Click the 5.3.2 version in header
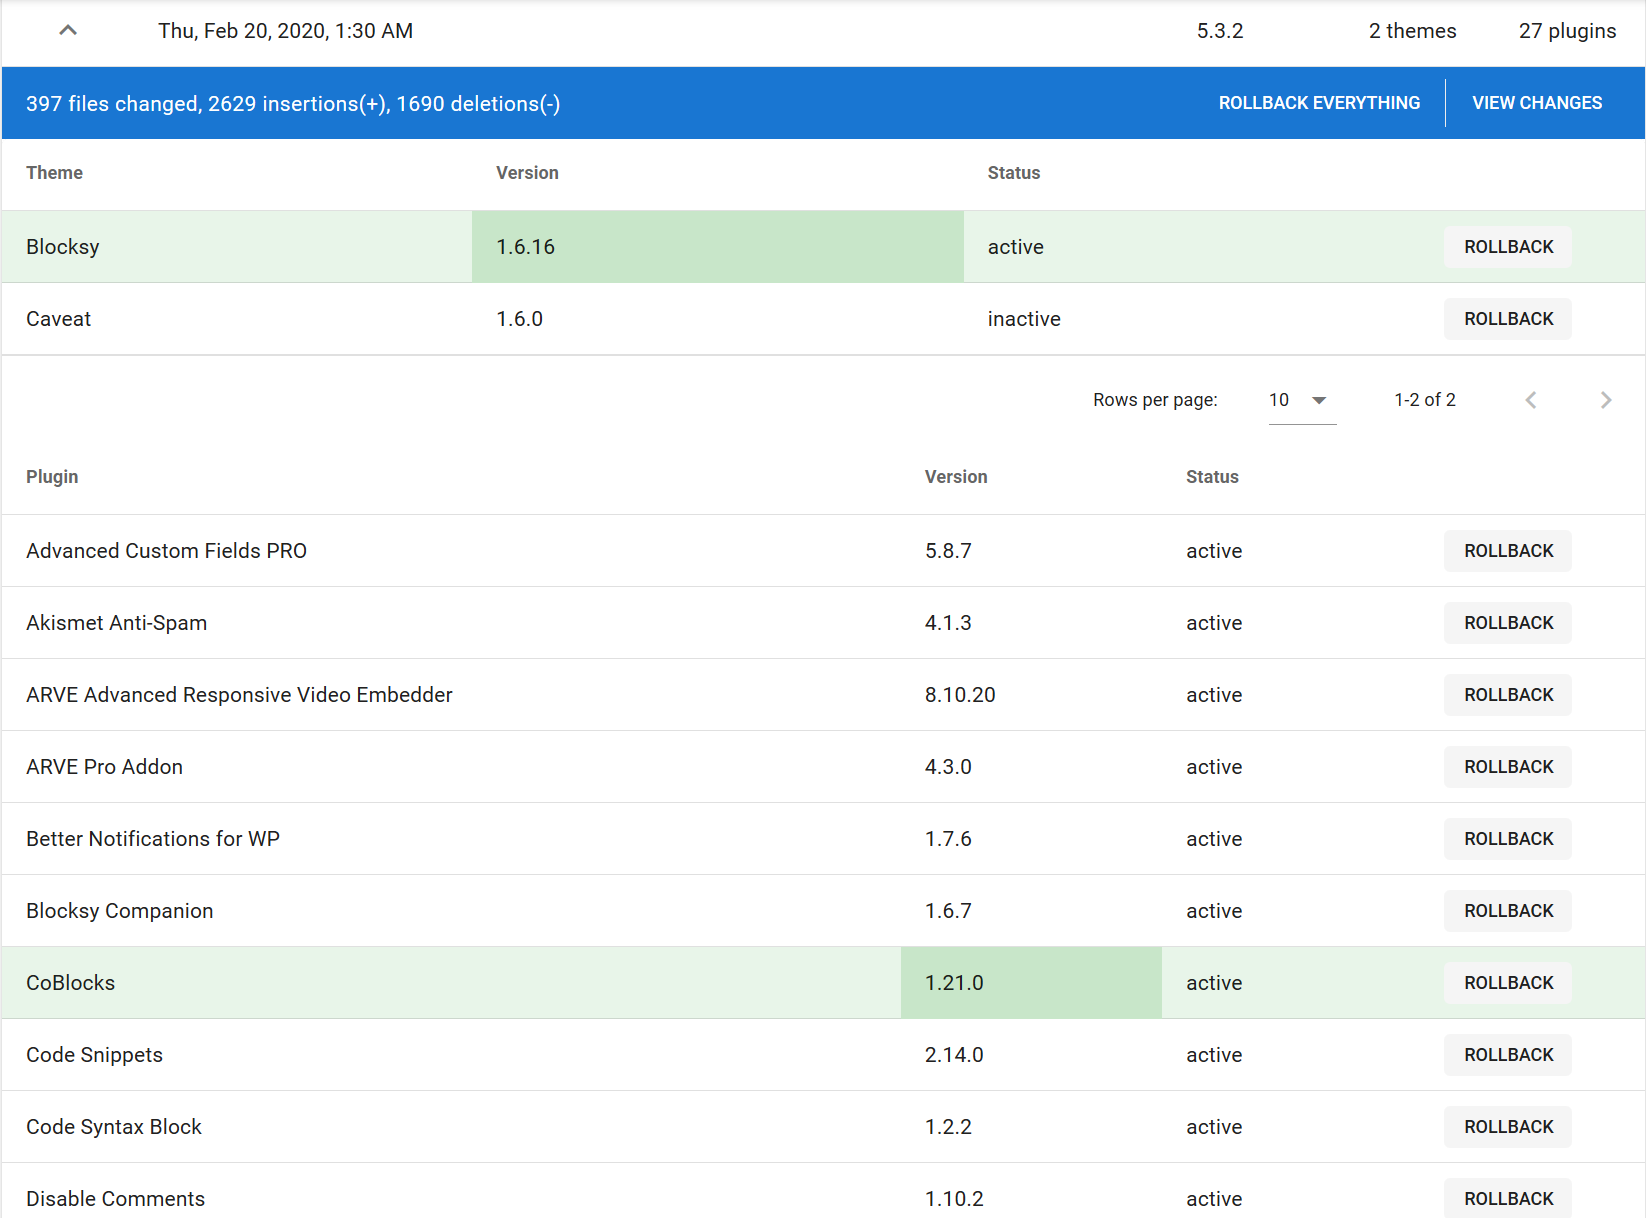This screenshot has width=1646, height=1218. coord(1220,31)
